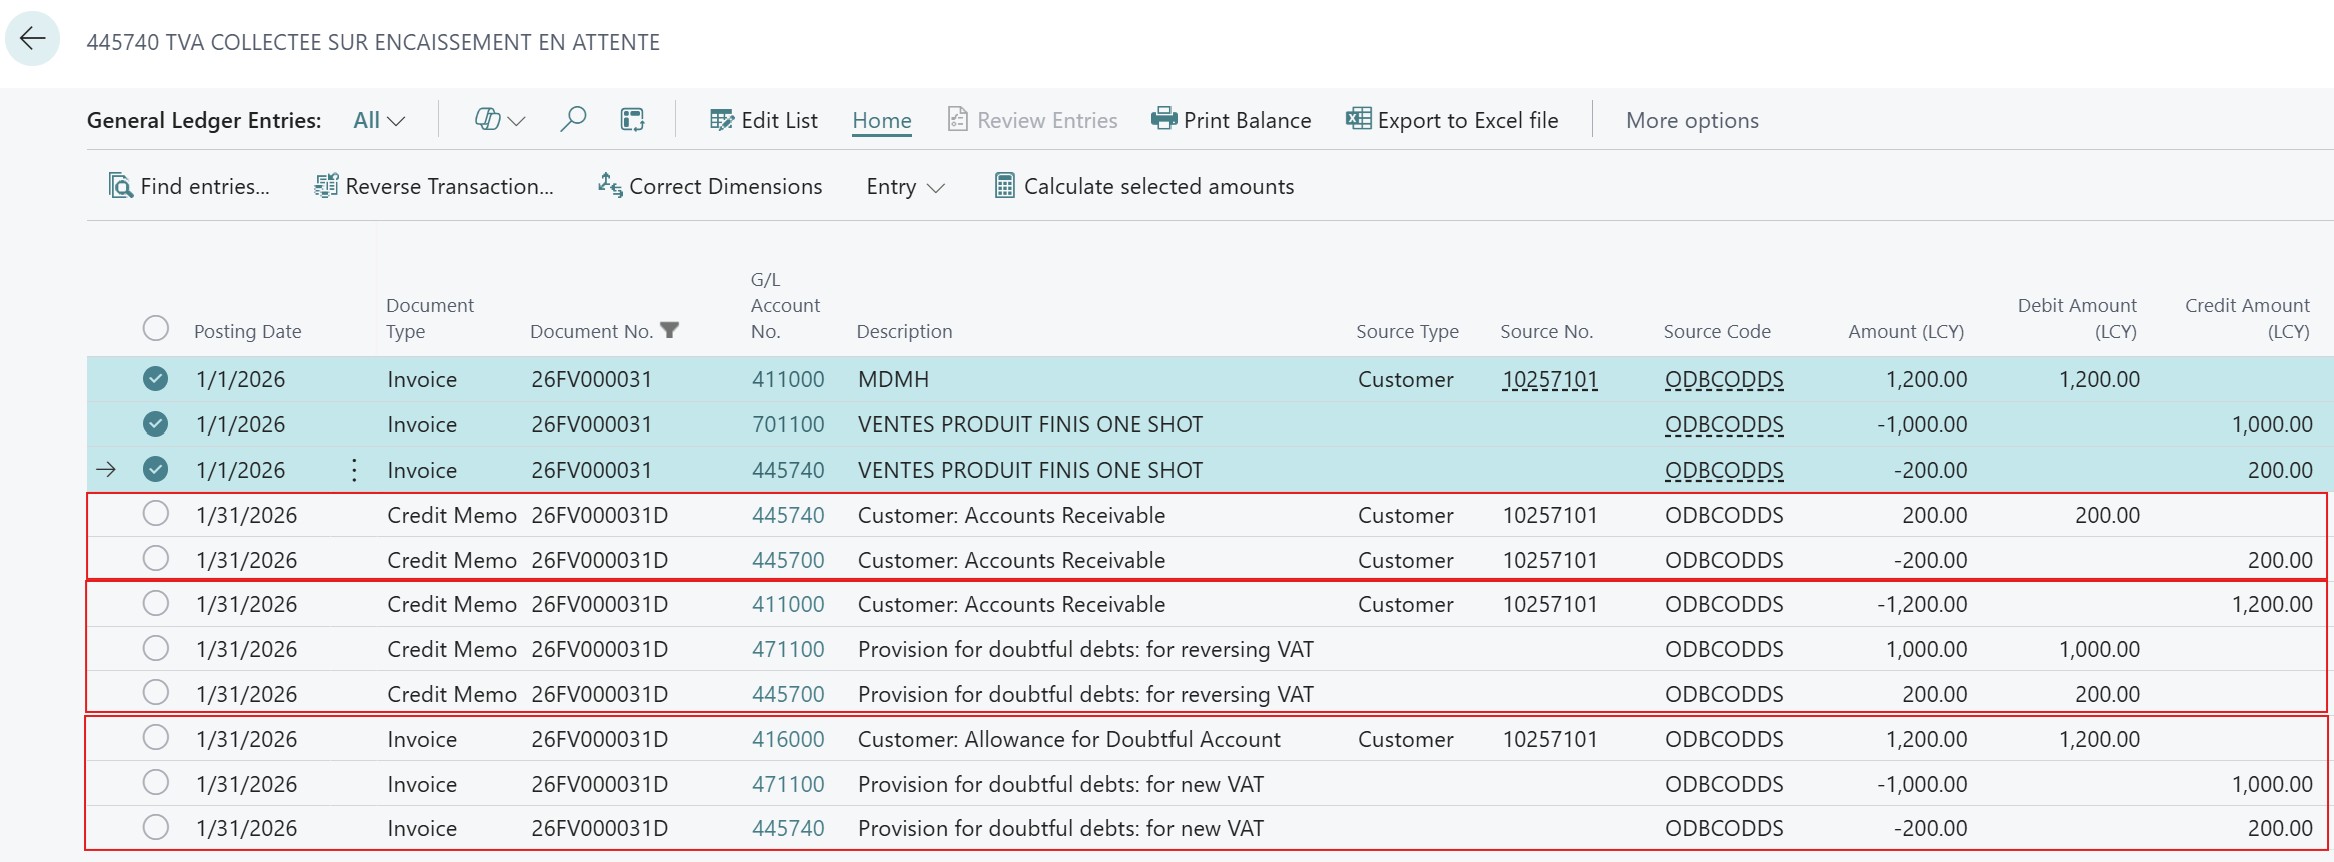Click the analysis view icon beside search
2334x862 pixels.
tap(632, 120)
